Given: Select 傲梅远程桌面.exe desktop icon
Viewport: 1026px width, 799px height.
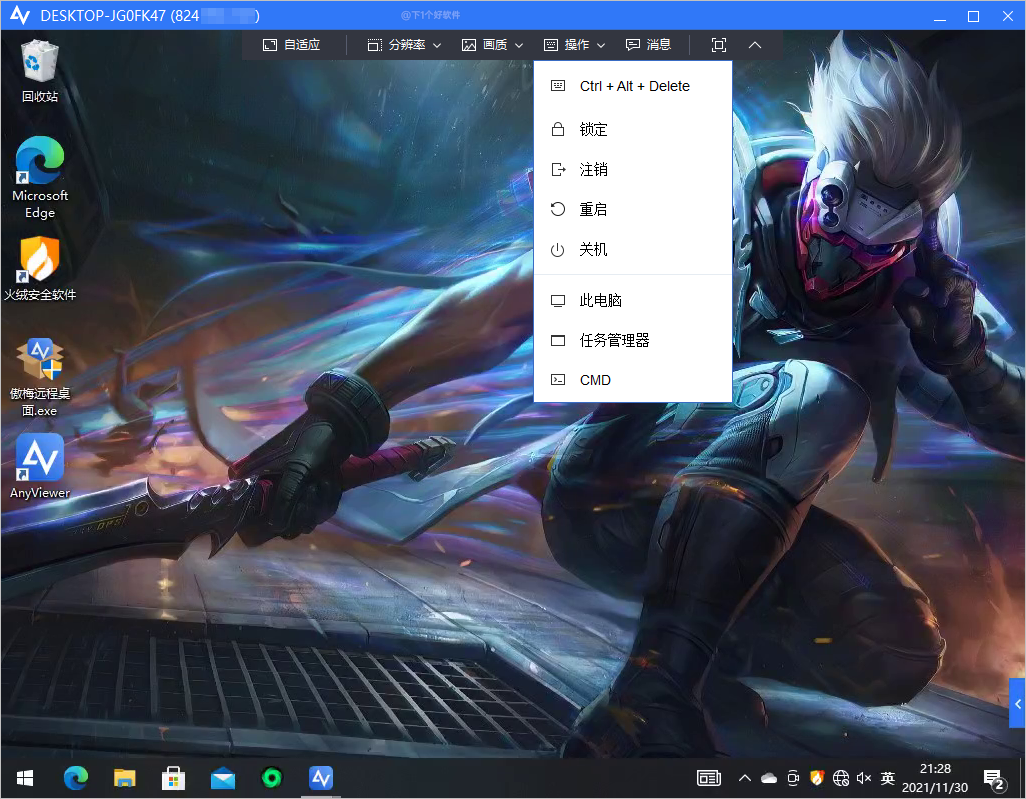Looking at the screenshot, I should coord(40,378).
